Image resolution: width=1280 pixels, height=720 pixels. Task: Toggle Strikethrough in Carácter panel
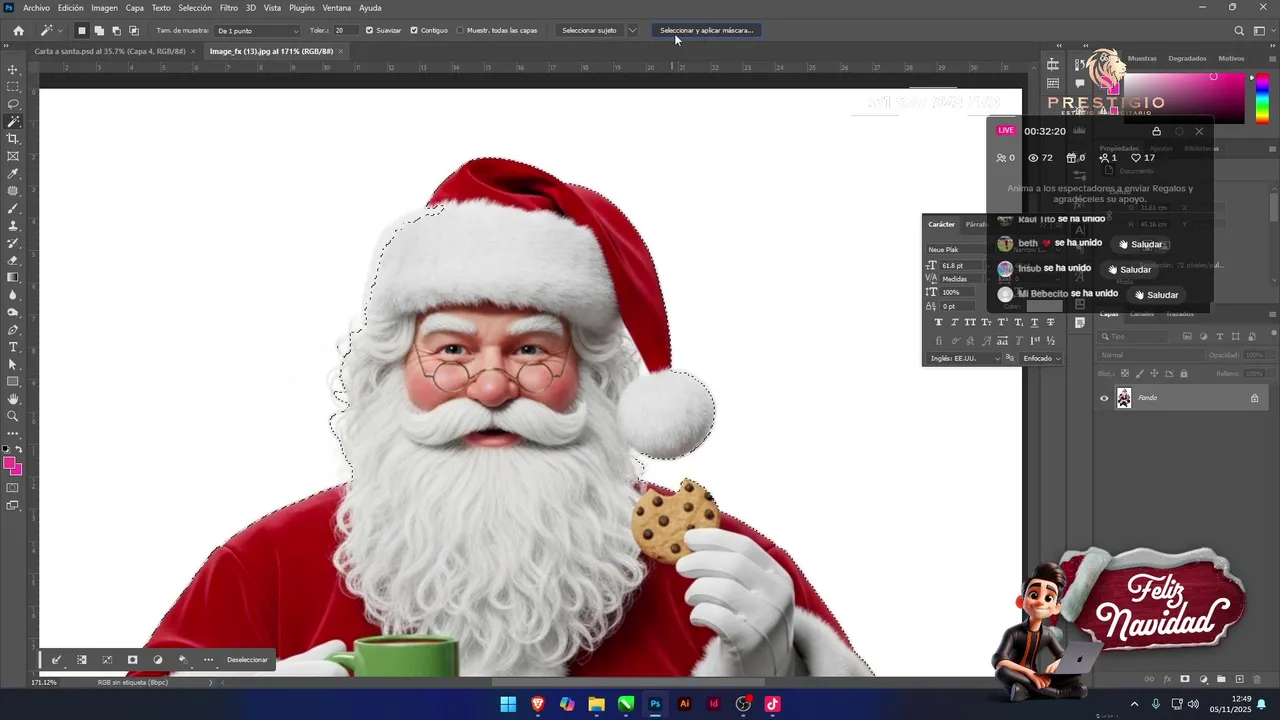point(1050,322)
